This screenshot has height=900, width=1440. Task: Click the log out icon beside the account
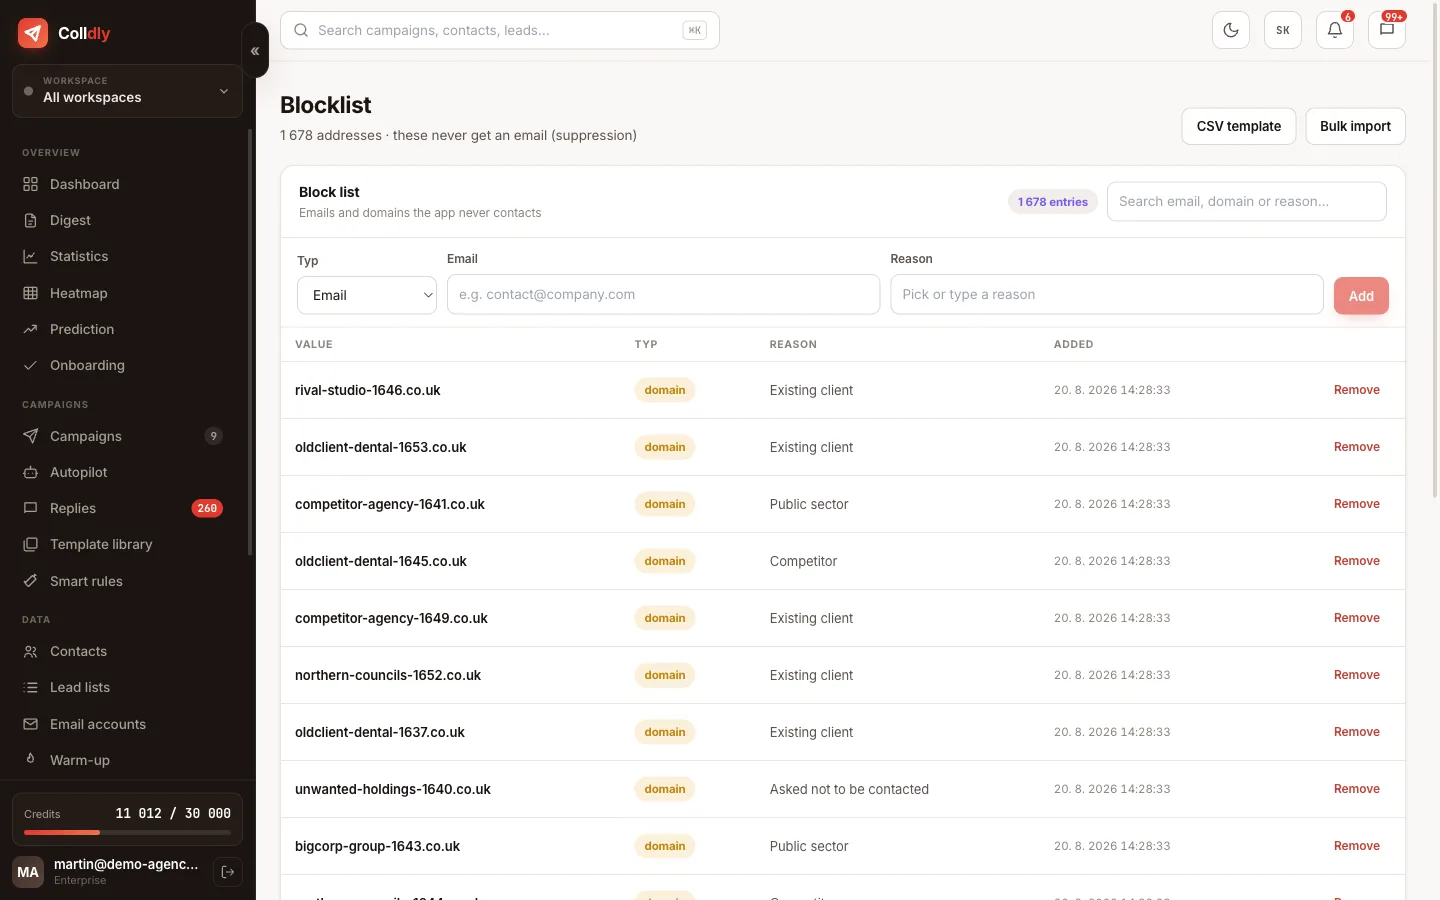[228, 872]
